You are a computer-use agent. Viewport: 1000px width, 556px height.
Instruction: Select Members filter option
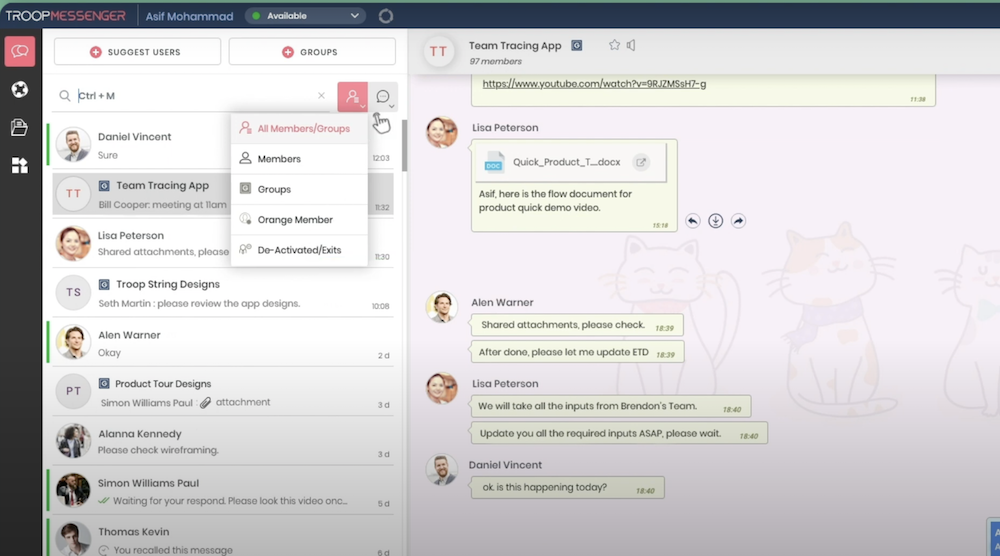(x=299, y=159)
